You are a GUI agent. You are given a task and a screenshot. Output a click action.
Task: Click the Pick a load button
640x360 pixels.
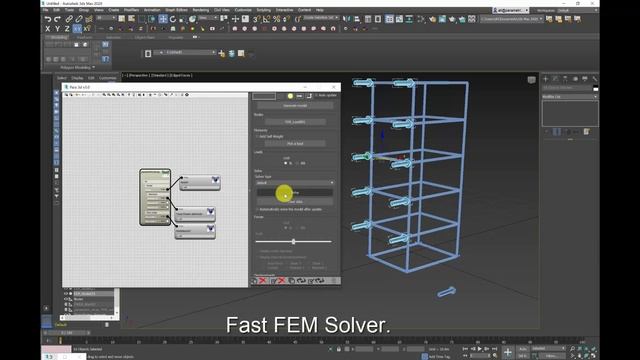click(295, 144)
